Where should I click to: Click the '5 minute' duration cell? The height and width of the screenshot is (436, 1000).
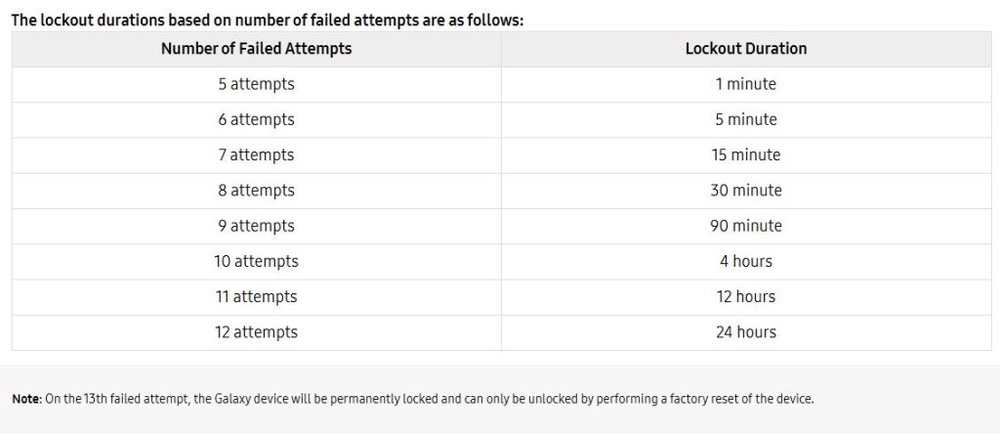point(746,120)
